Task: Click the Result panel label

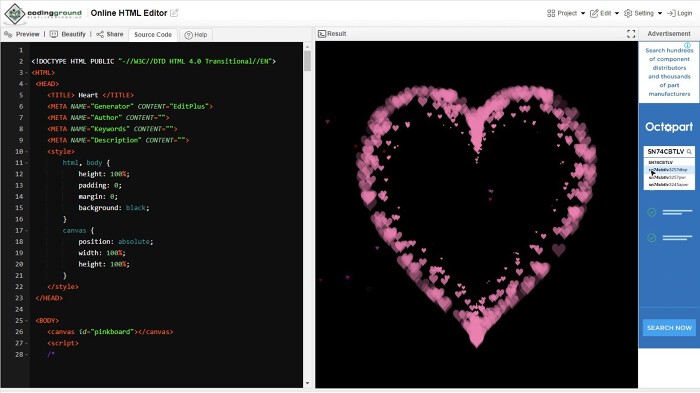Action: tap(332, 33)
